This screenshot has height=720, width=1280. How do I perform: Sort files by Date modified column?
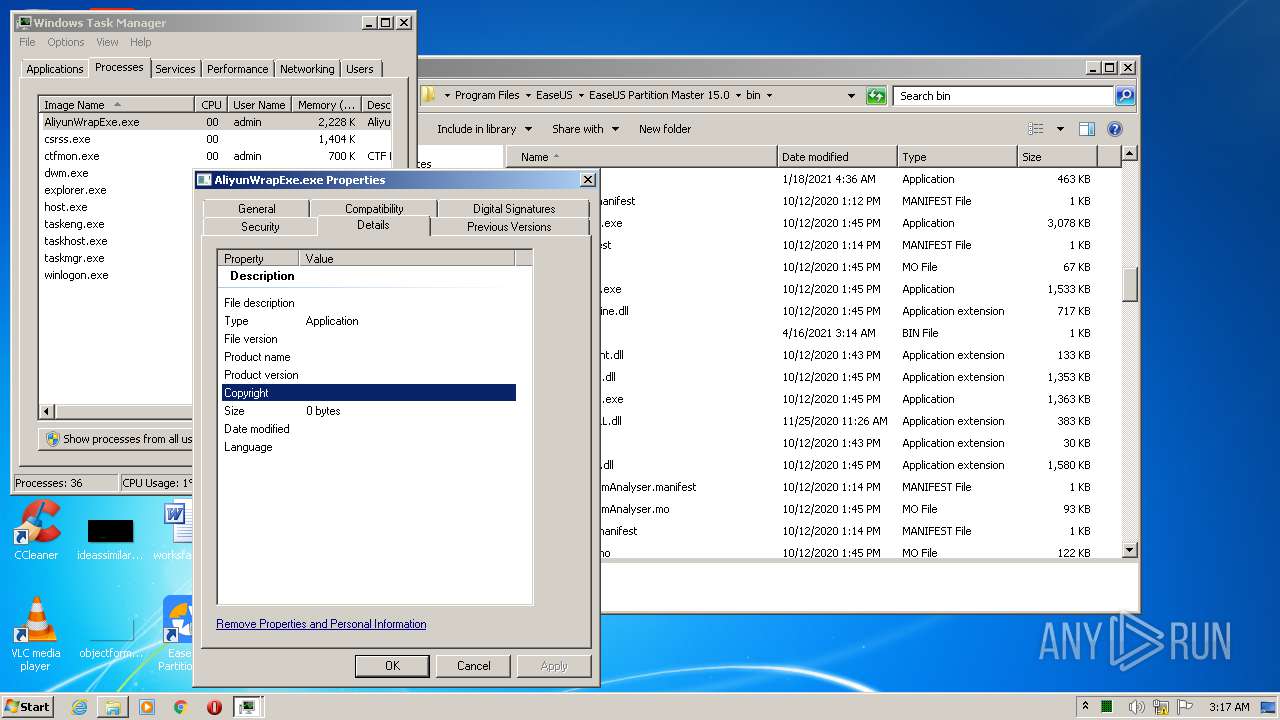coord(836,157)
